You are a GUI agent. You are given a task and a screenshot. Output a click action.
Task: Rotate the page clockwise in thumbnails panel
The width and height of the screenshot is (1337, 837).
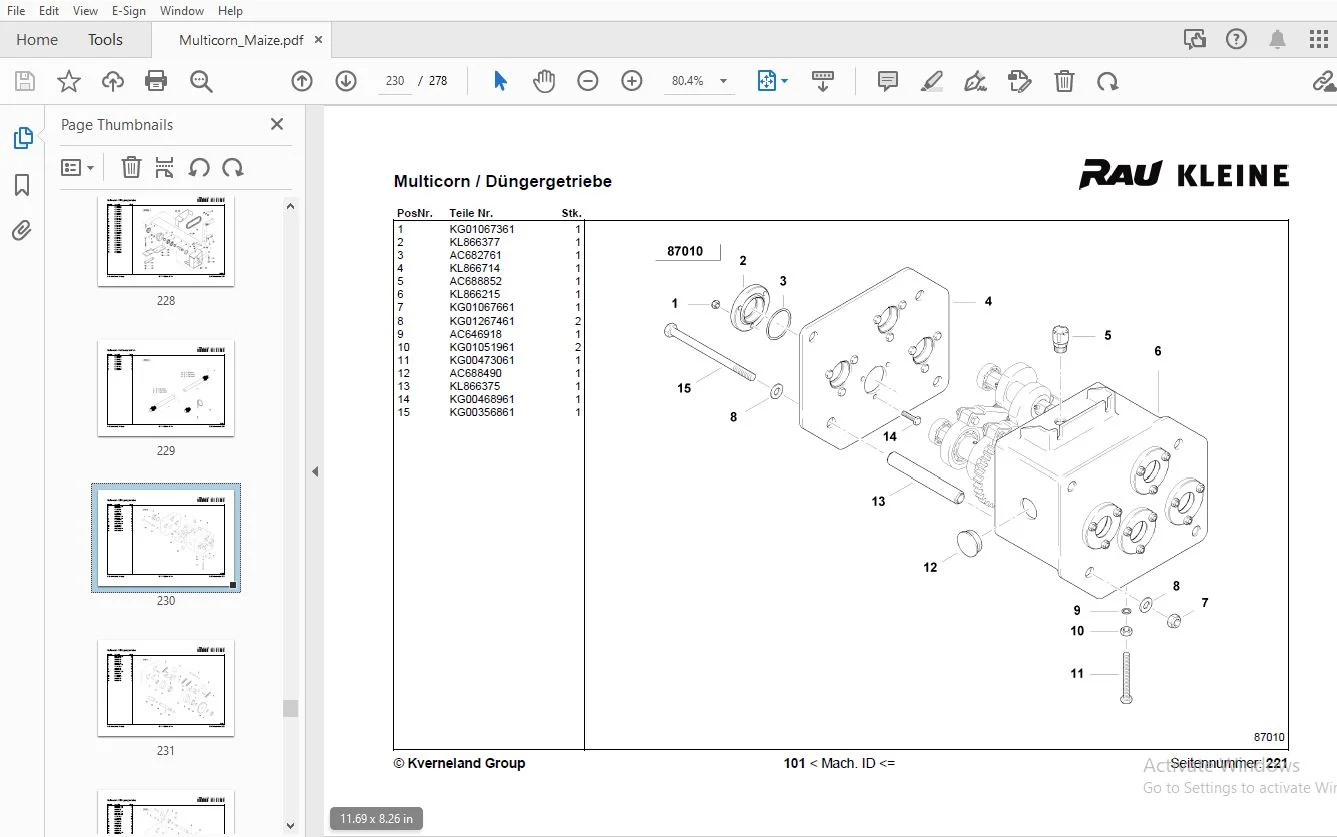click(233, 167)
